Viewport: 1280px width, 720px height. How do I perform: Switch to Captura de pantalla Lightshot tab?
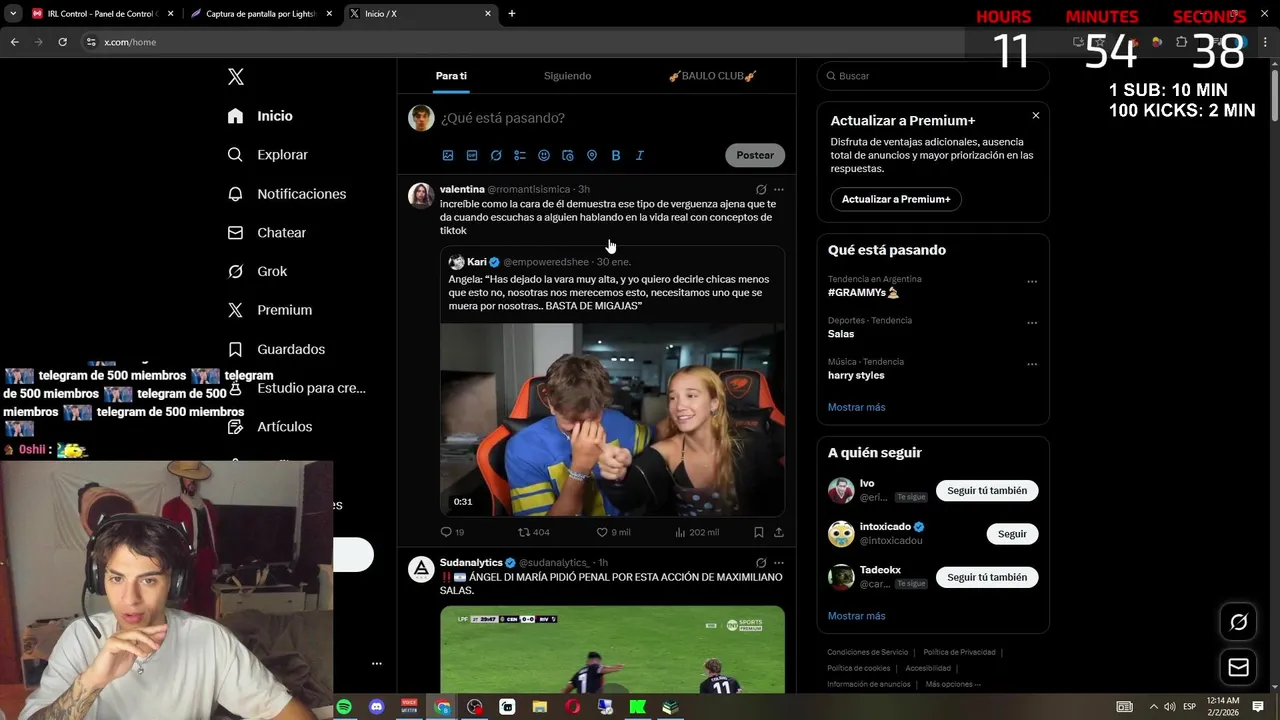click(260, 14)
